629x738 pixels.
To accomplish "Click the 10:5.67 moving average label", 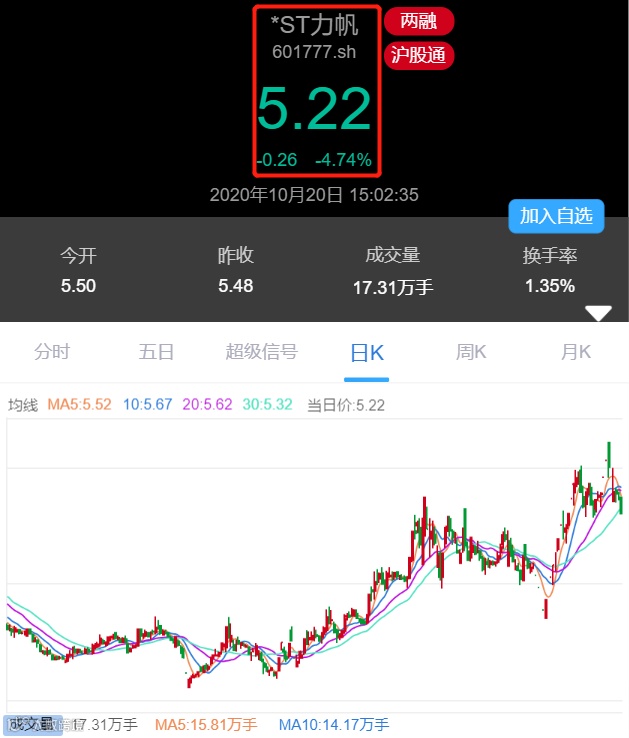I will tap(147, 405).
